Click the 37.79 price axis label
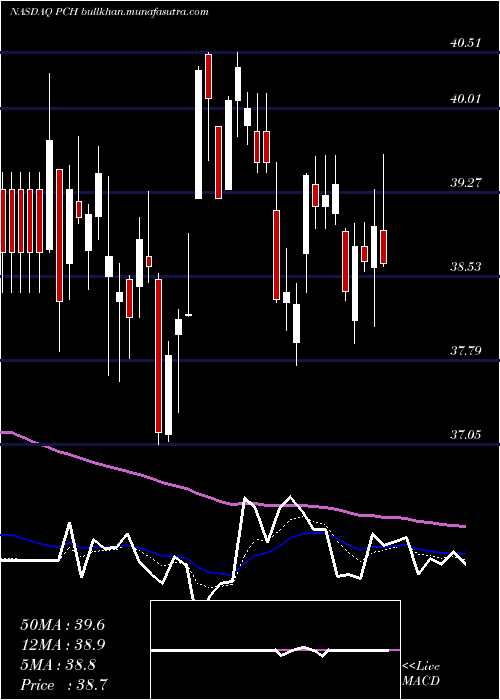This screenshot has height=700, width=500. 466,350
